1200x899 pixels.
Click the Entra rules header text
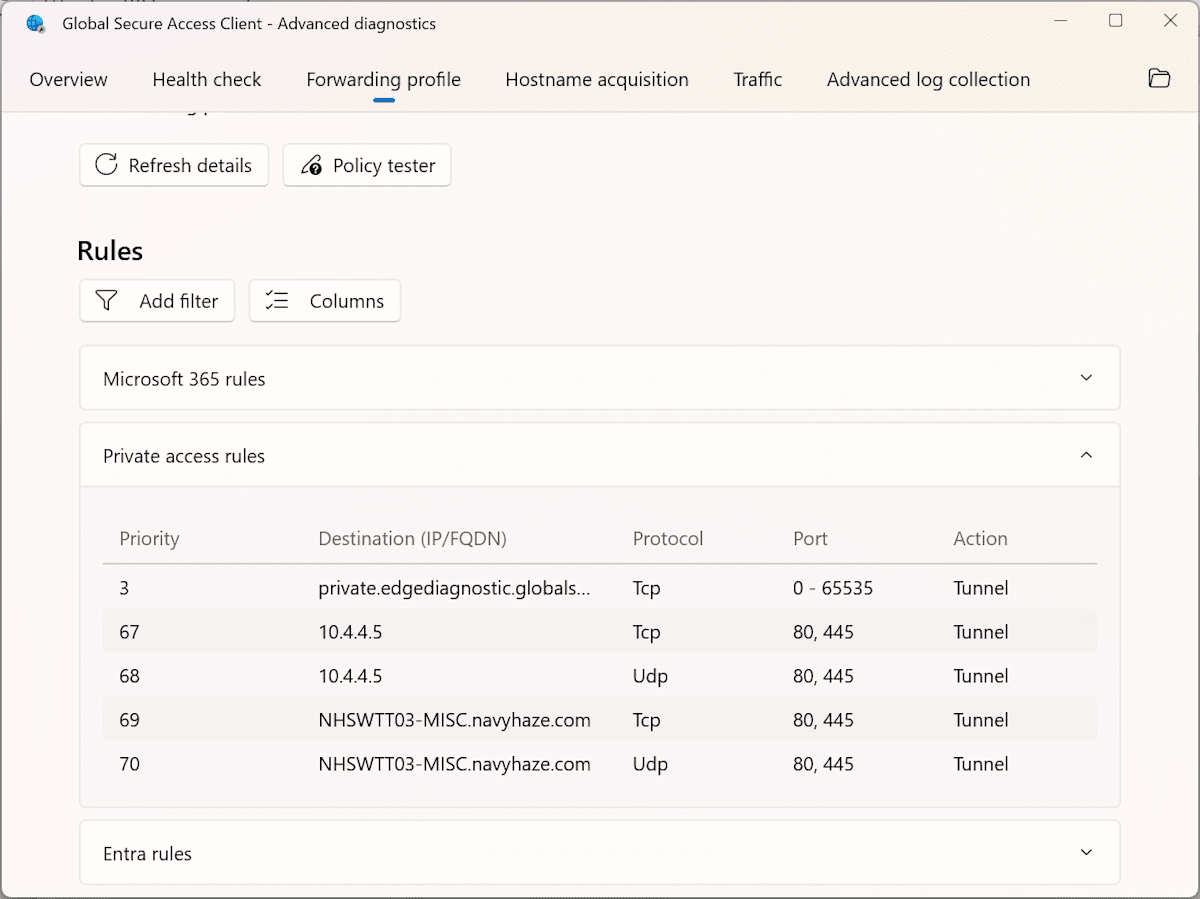tap(147, 854)
